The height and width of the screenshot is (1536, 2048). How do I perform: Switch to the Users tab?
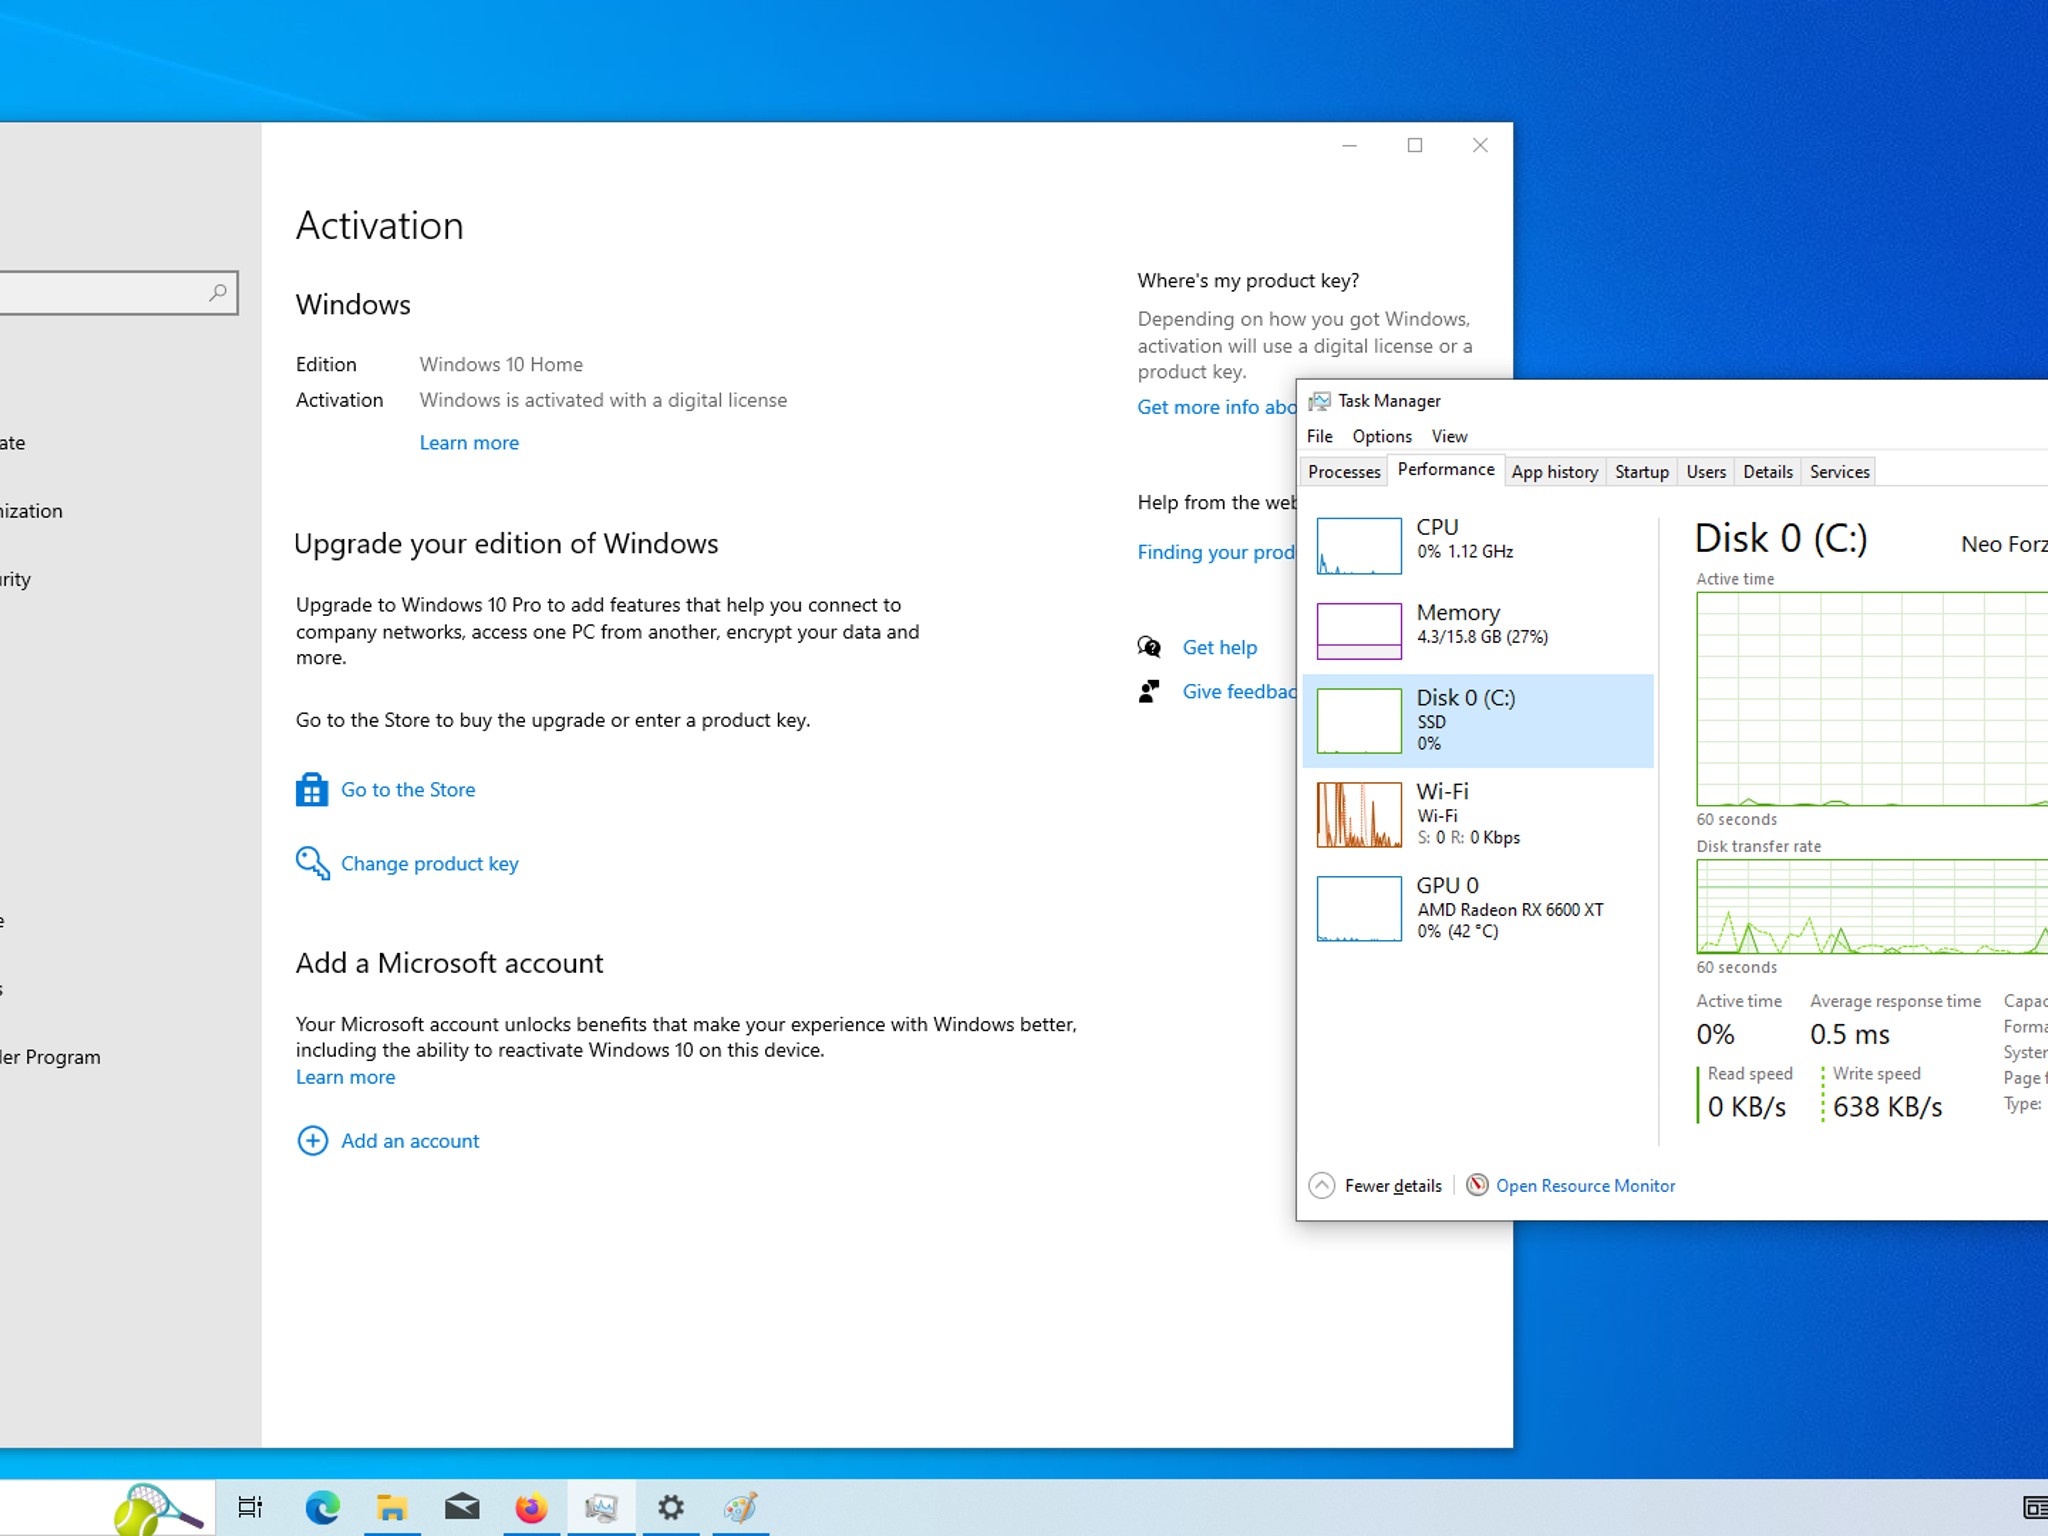1706,472
